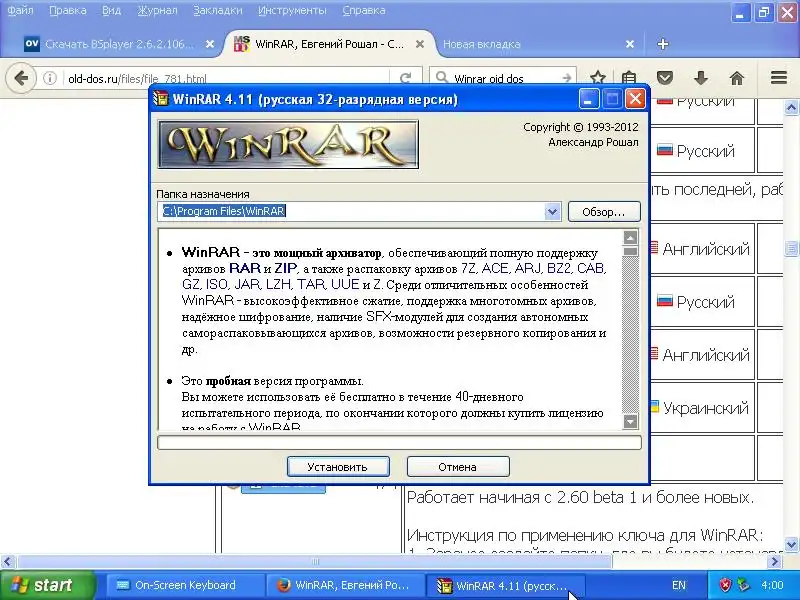Click the Обзор... browse button
This screenshot has height=600, width=800.
tap(604, 212)
